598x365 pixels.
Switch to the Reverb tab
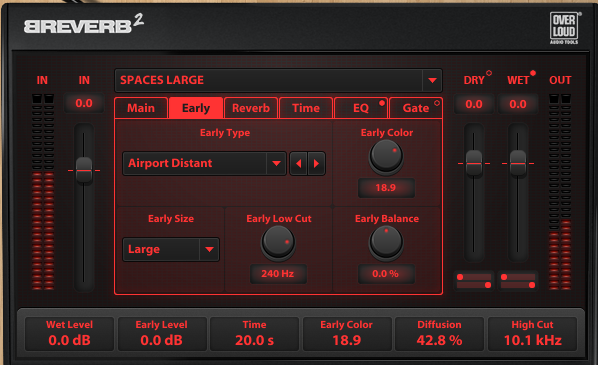coord(251,108)
